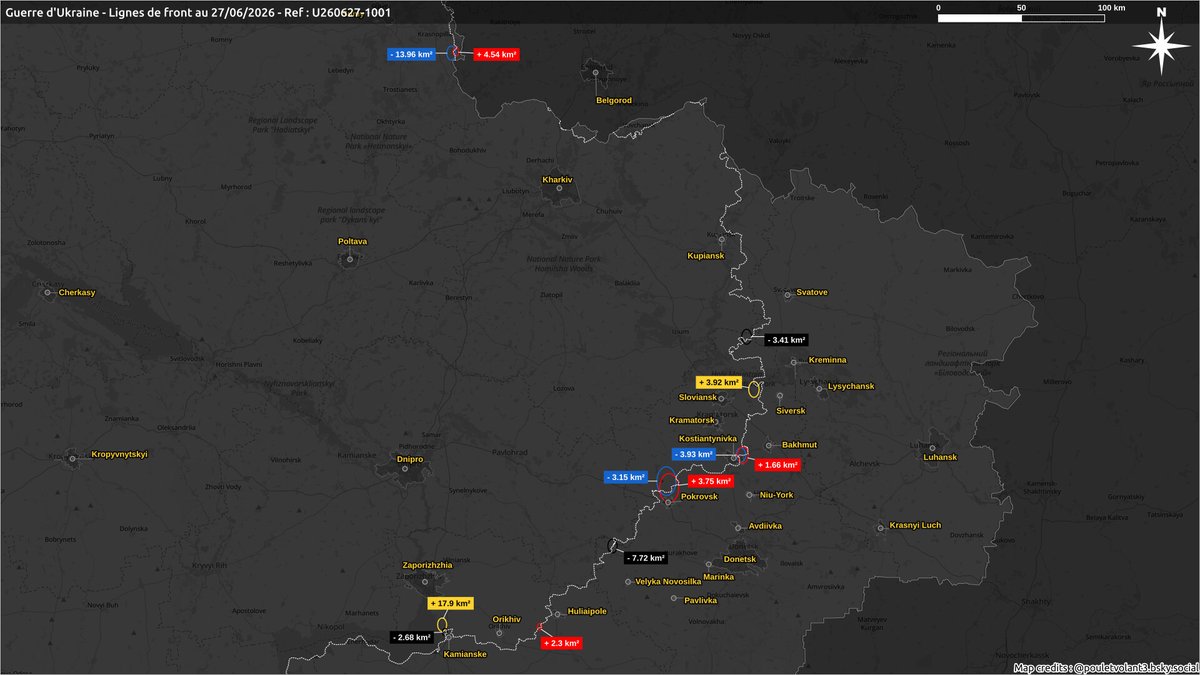Click the Poltava city marker dot
Viewport: 1200px width, 675px height.
351,258
